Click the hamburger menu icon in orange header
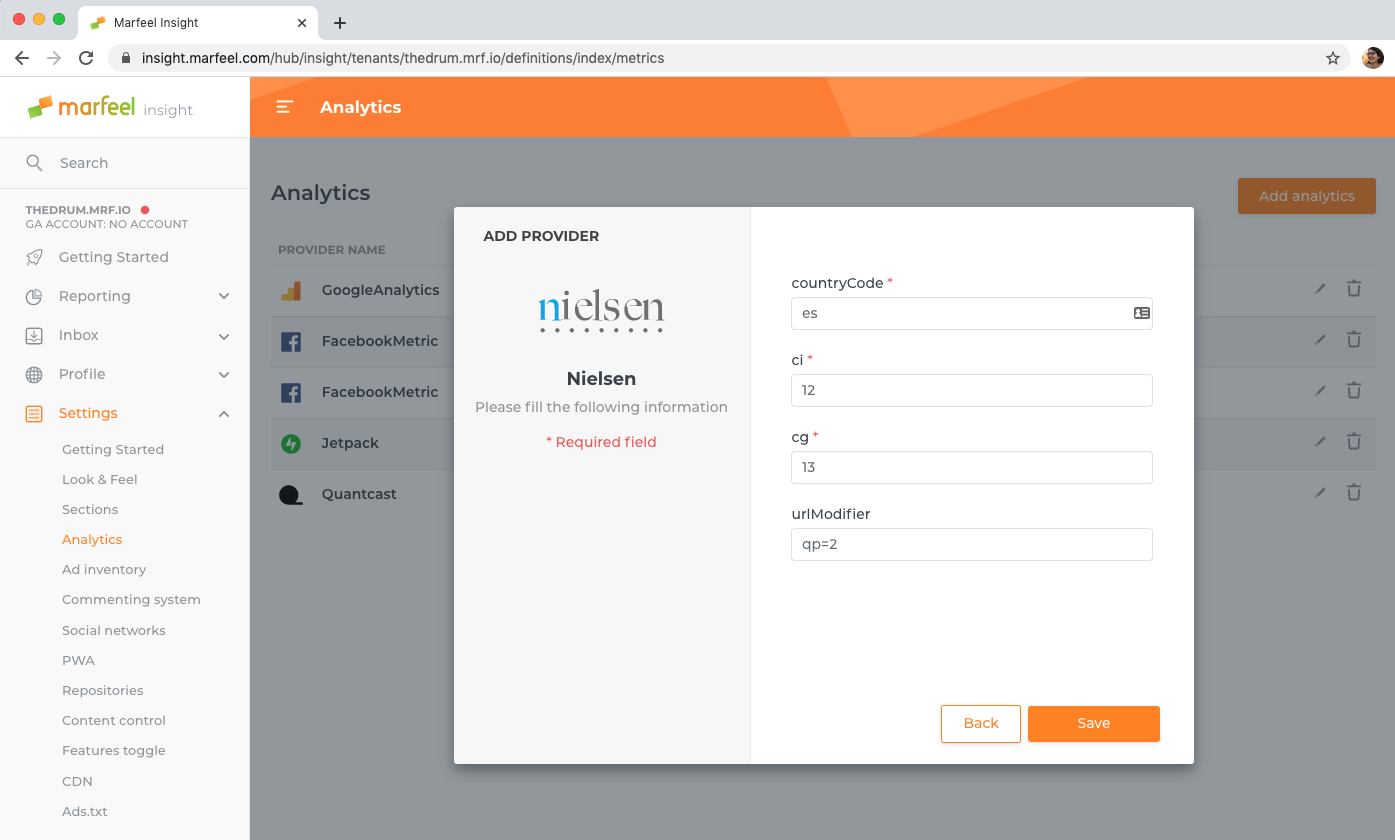1395x840 pixels. tap(285, 107)
